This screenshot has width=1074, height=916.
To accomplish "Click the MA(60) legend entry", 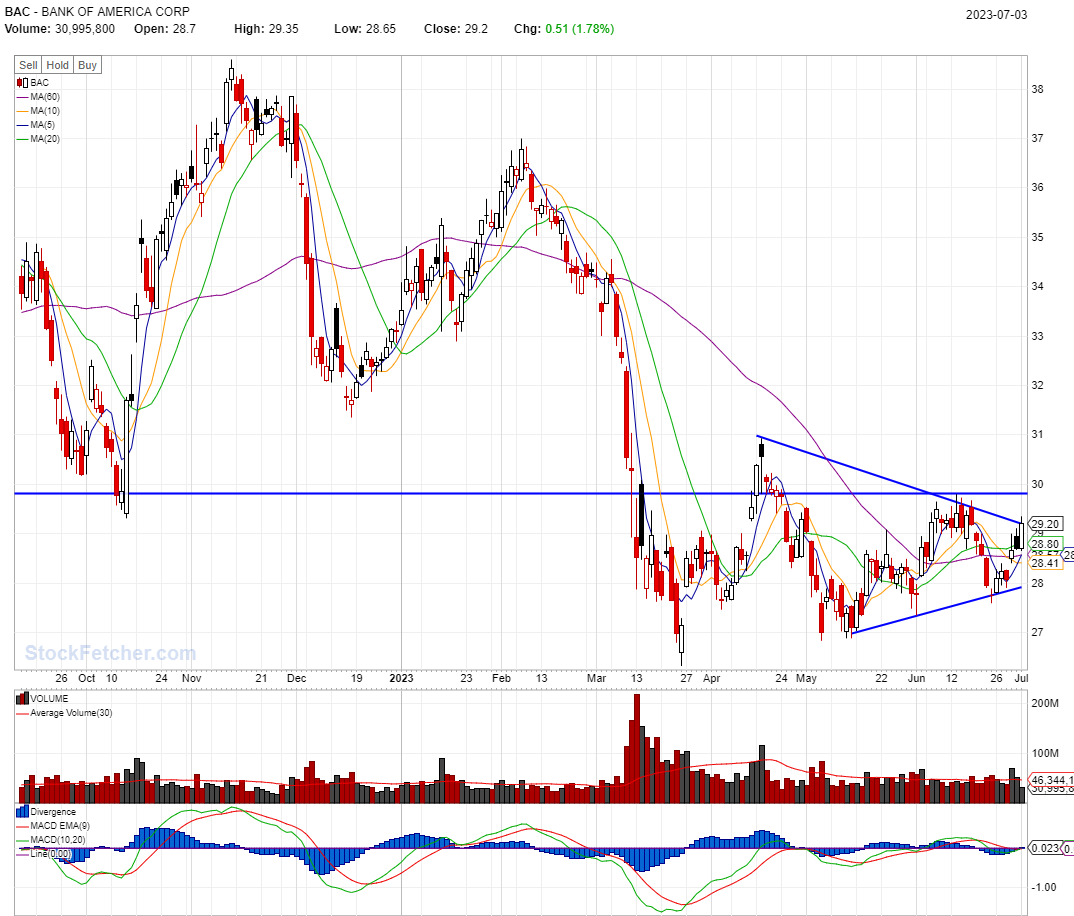I will (38, 97).
